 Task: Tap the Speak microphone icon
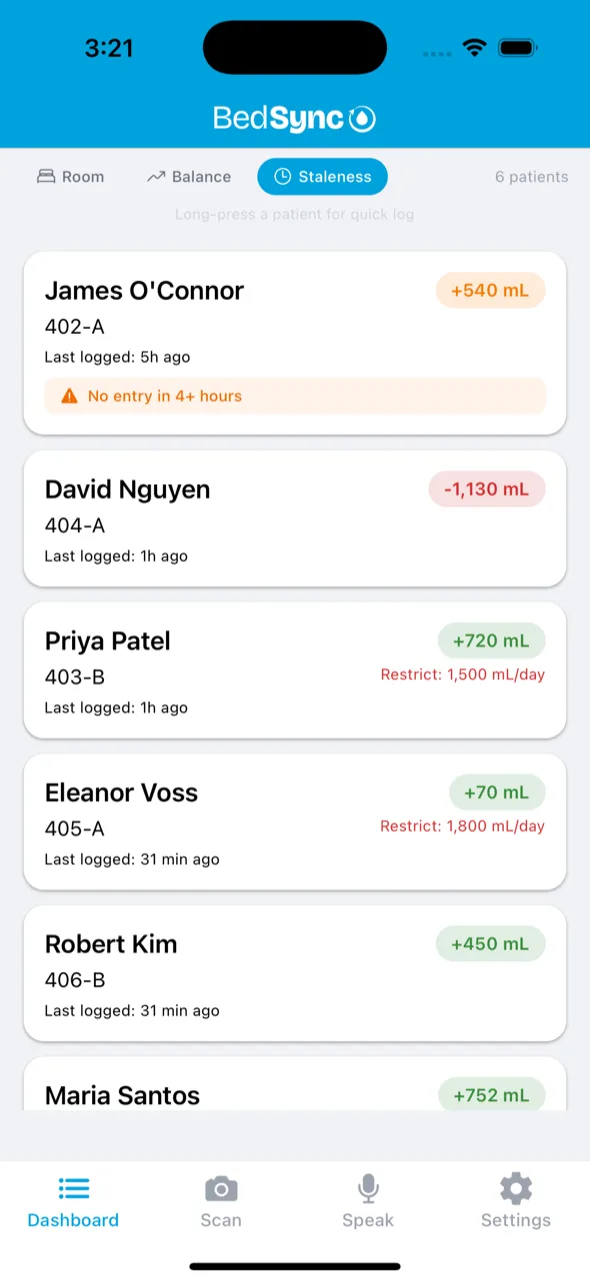[368, 1187]
